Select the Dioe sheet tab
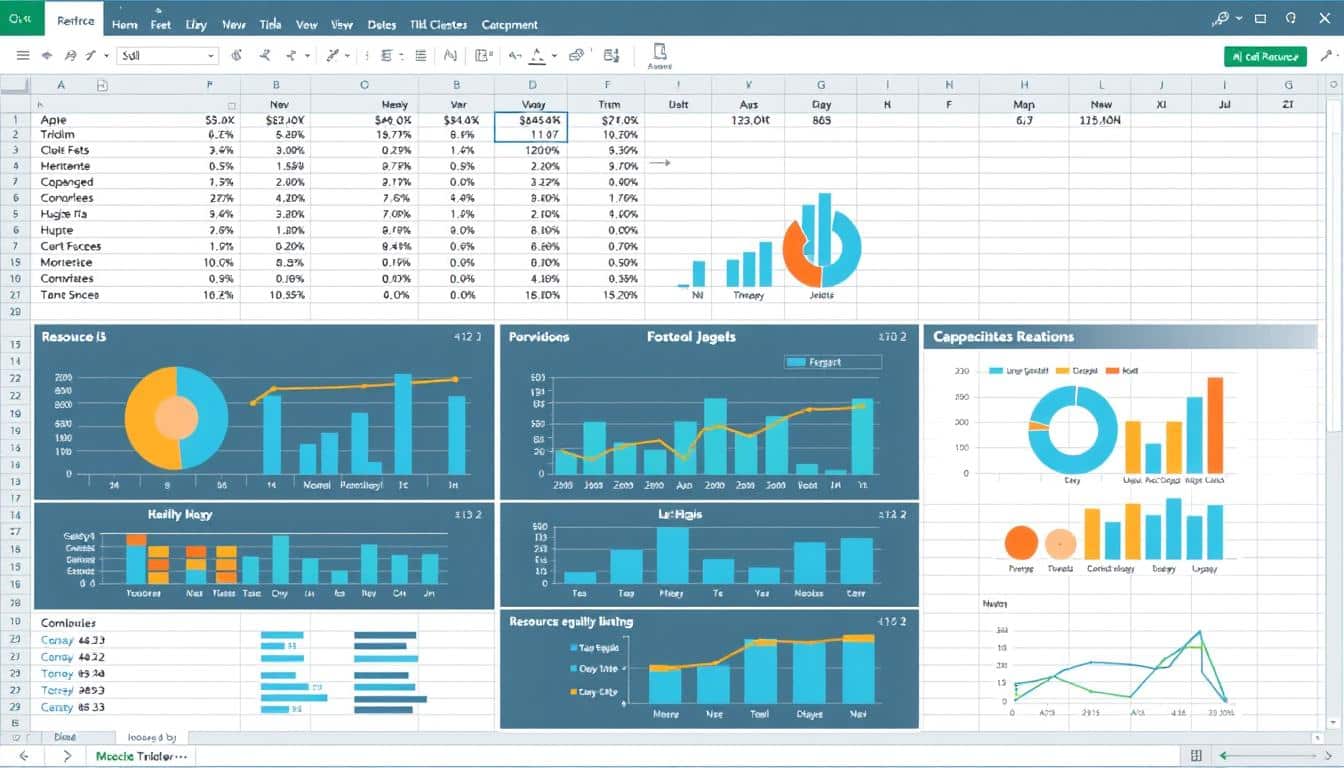The height and width of the screenshot is (768, 1344). [64, 737]
